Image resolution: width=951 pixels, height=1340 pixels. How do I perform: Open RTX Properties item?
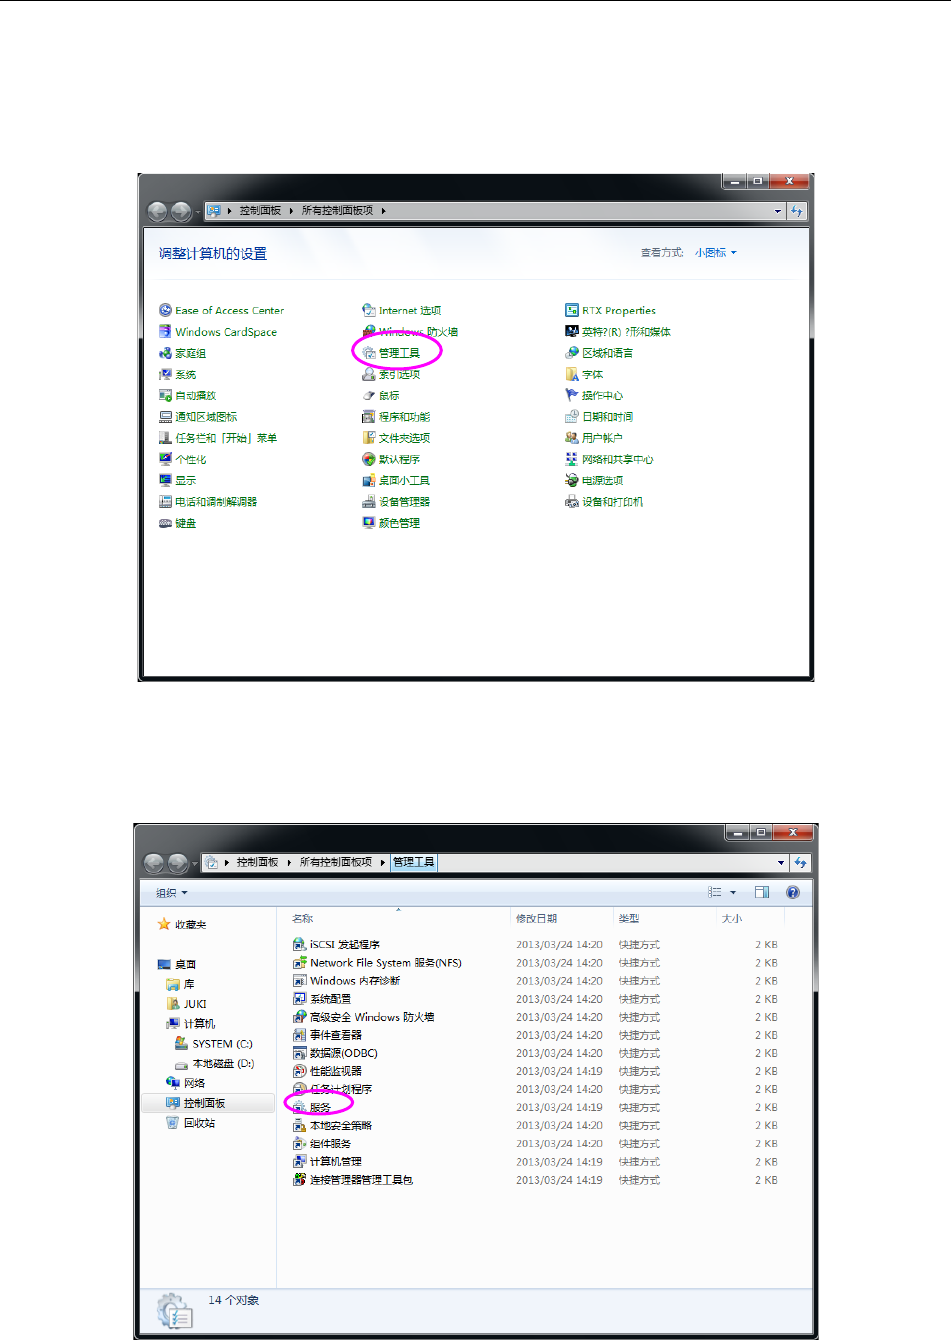point(611,310)
